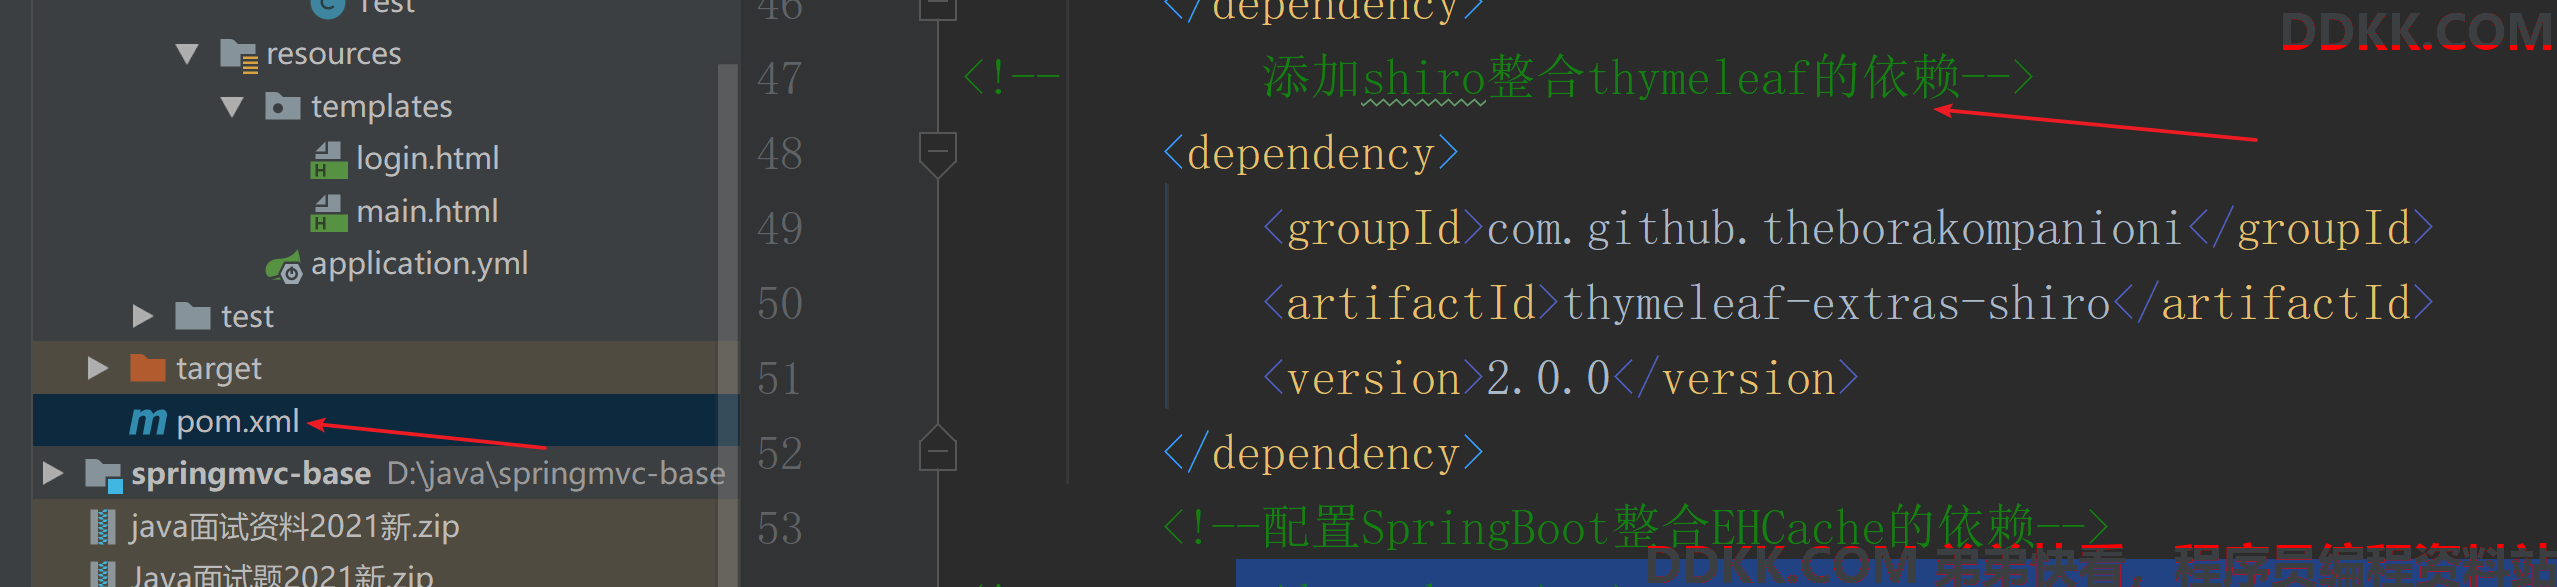Select java面试资料2021新.zip file
Screen dimensions: 2557x587
click(295, 527)
